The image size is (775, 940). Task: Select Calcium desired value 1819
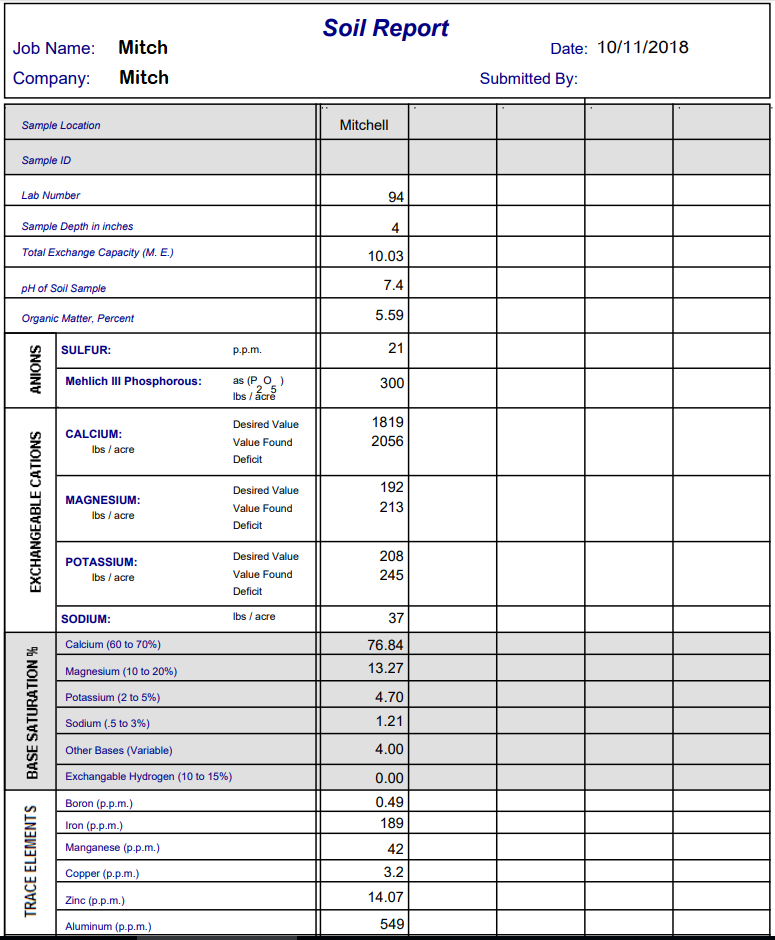pos(387,422)
